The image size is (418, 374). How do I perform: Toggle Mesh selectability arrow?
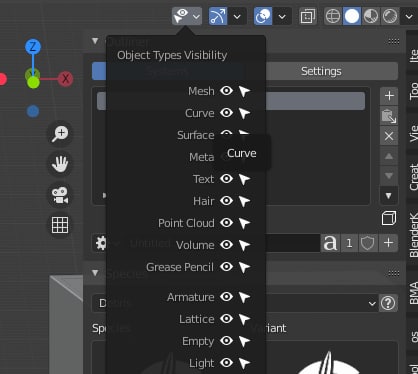point(244,91)
